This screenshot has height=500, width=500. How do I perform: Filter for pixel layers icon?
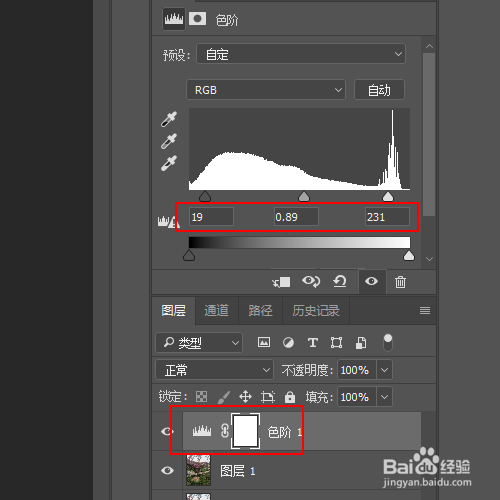(264, 342)
